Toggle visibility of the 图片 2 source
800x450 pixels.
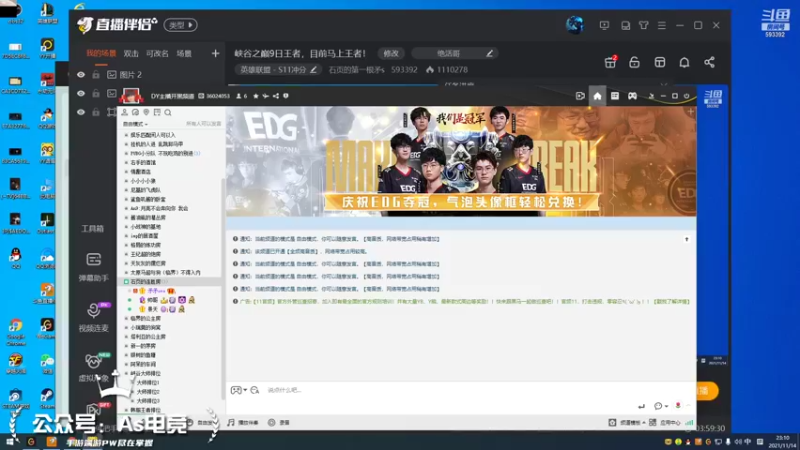click(x=81, y=74)
